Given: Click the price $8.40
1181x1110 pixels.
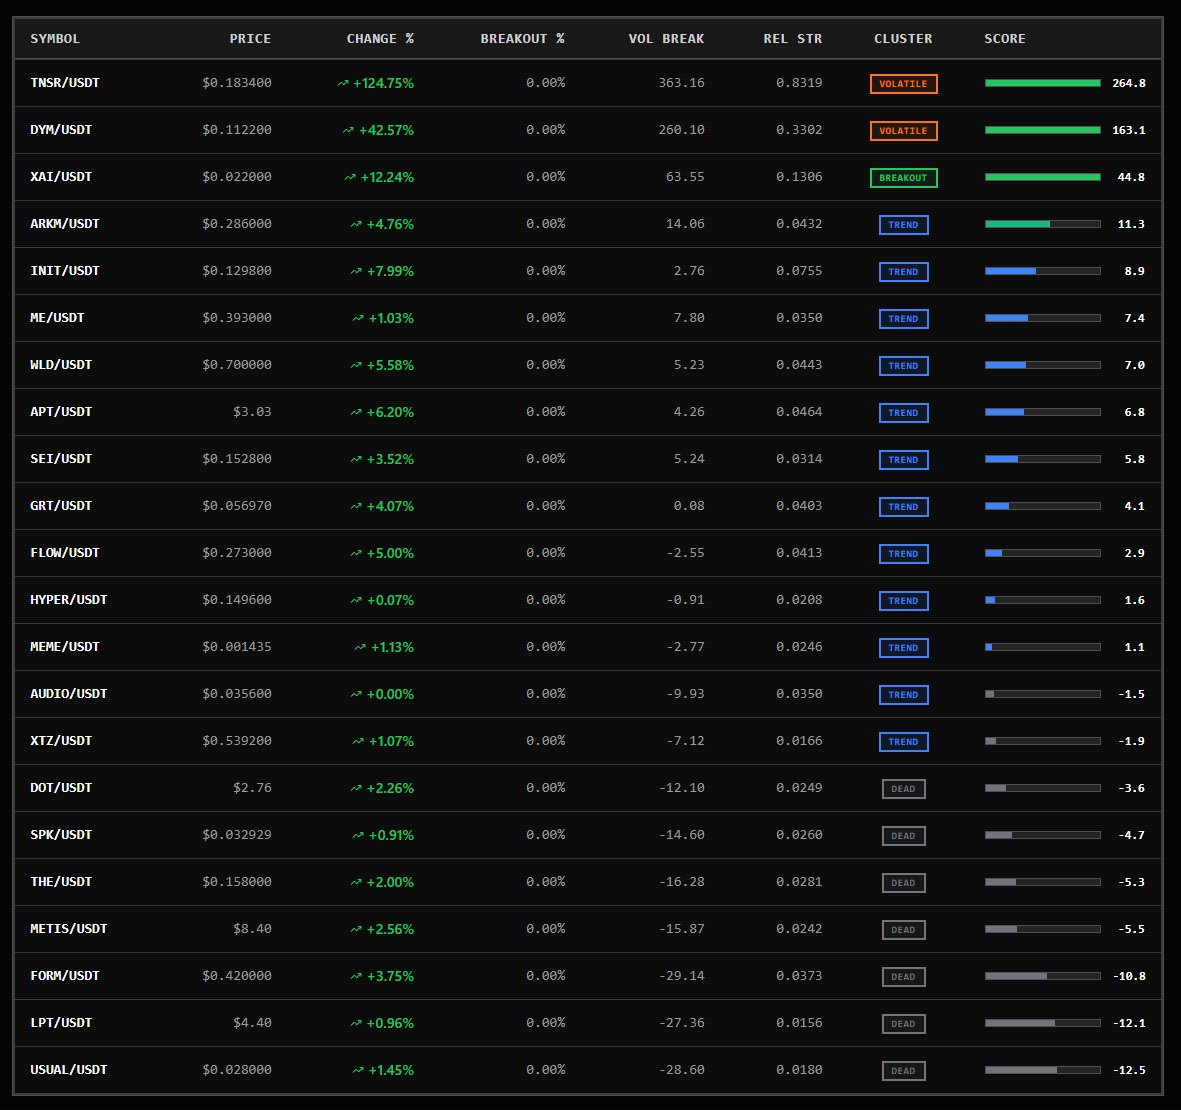Looking at the screenshot, I should click(x=252, y=929).
